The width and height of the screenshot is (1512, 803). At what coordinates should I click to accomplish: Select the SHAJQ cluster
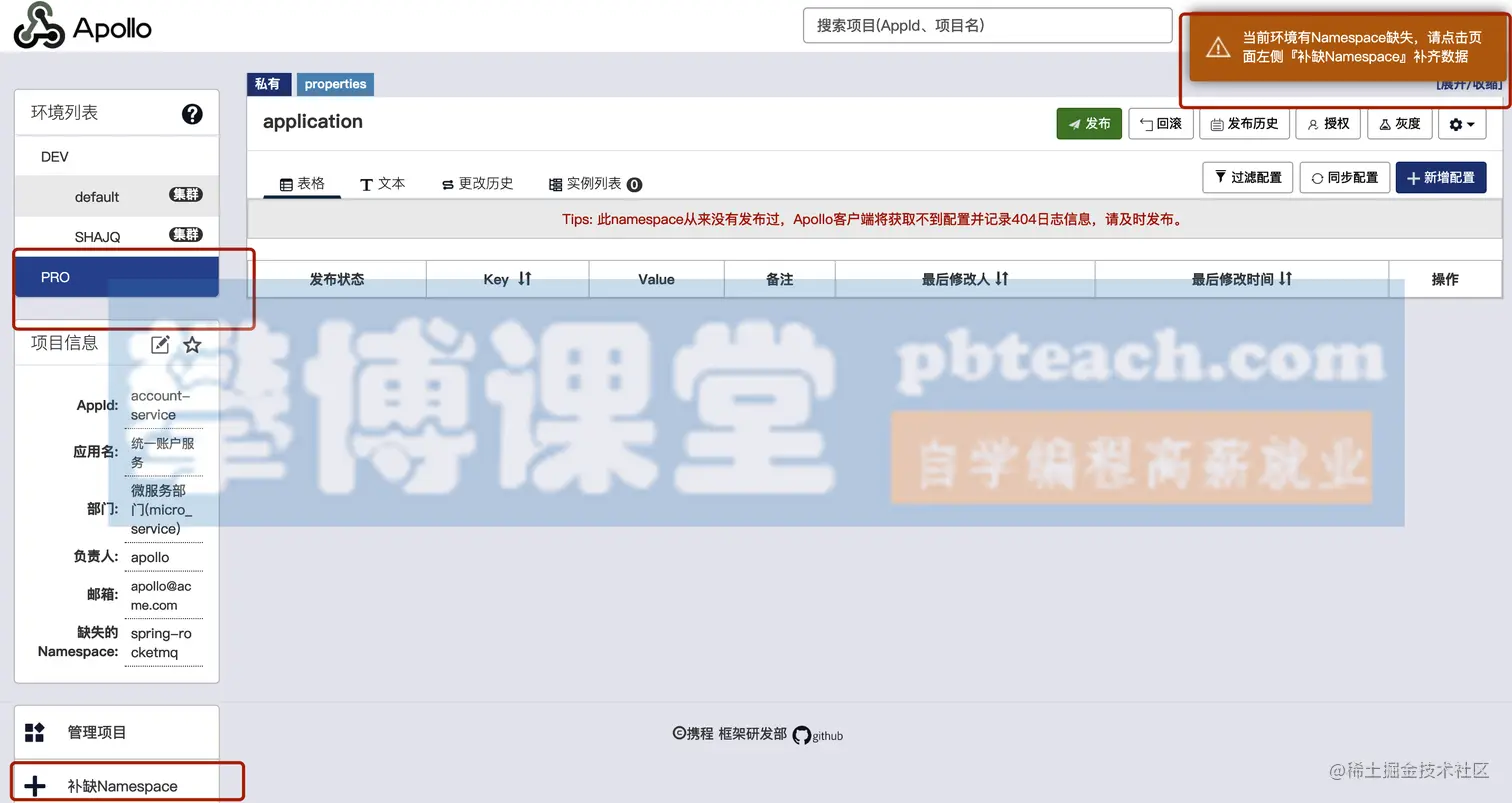(116, 236)
